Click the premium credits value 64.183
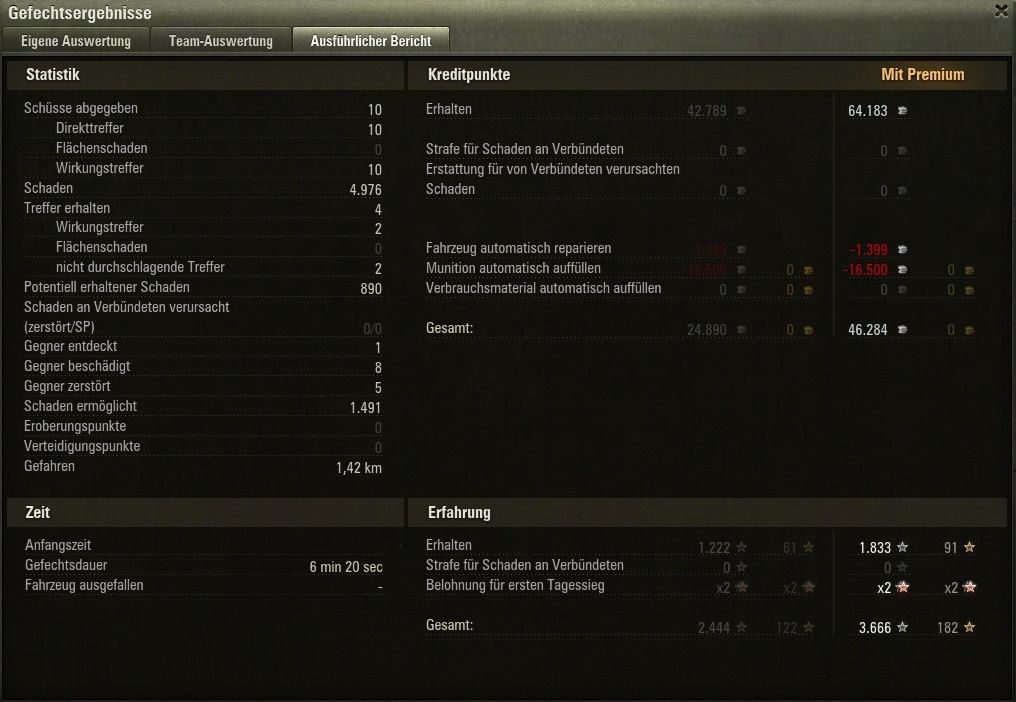Screen dimensions: 1016x702 click(868, 111)
